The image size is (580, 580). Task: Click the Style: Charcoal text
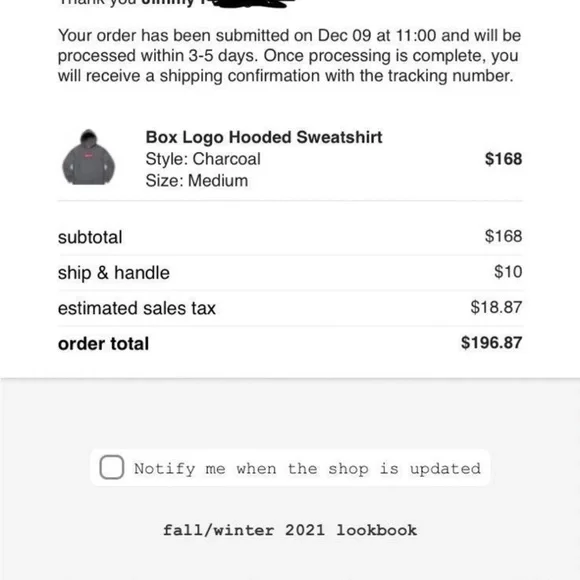pyautogui.click(x=203, y=159)
